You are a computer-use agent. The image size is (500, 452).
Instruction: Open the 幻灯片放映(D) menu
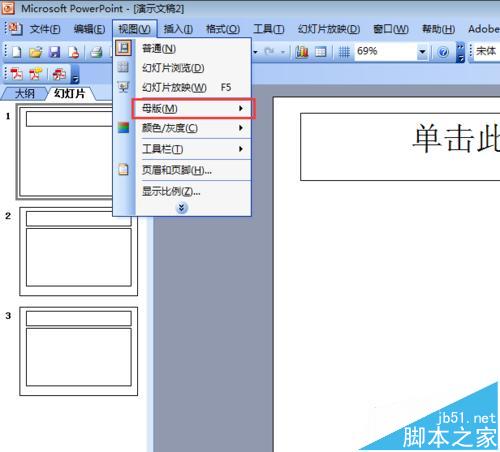pyautogui.click(x=329, y=29)
